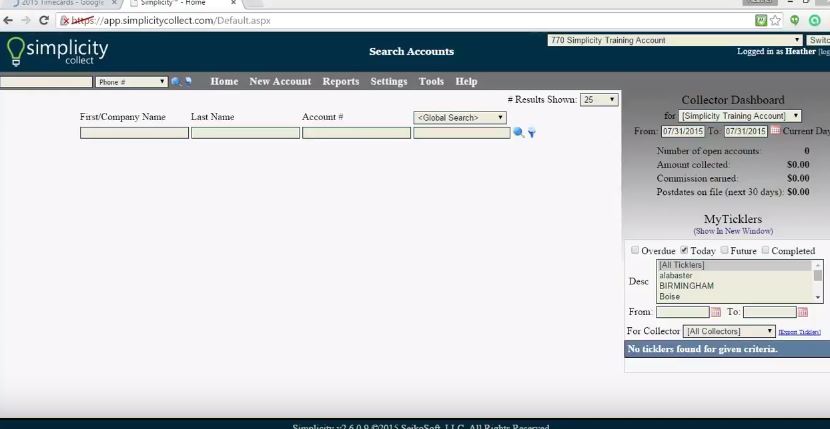The width and height of the screenshot is (830, 429).
Task: Open the New Account menu
Action: 280,82
